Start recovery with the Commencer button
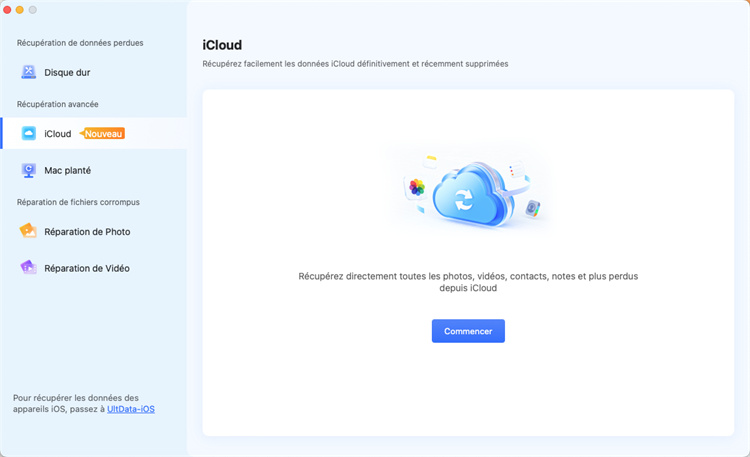This screenshot has width=750, height=457. tap(468, 331)
